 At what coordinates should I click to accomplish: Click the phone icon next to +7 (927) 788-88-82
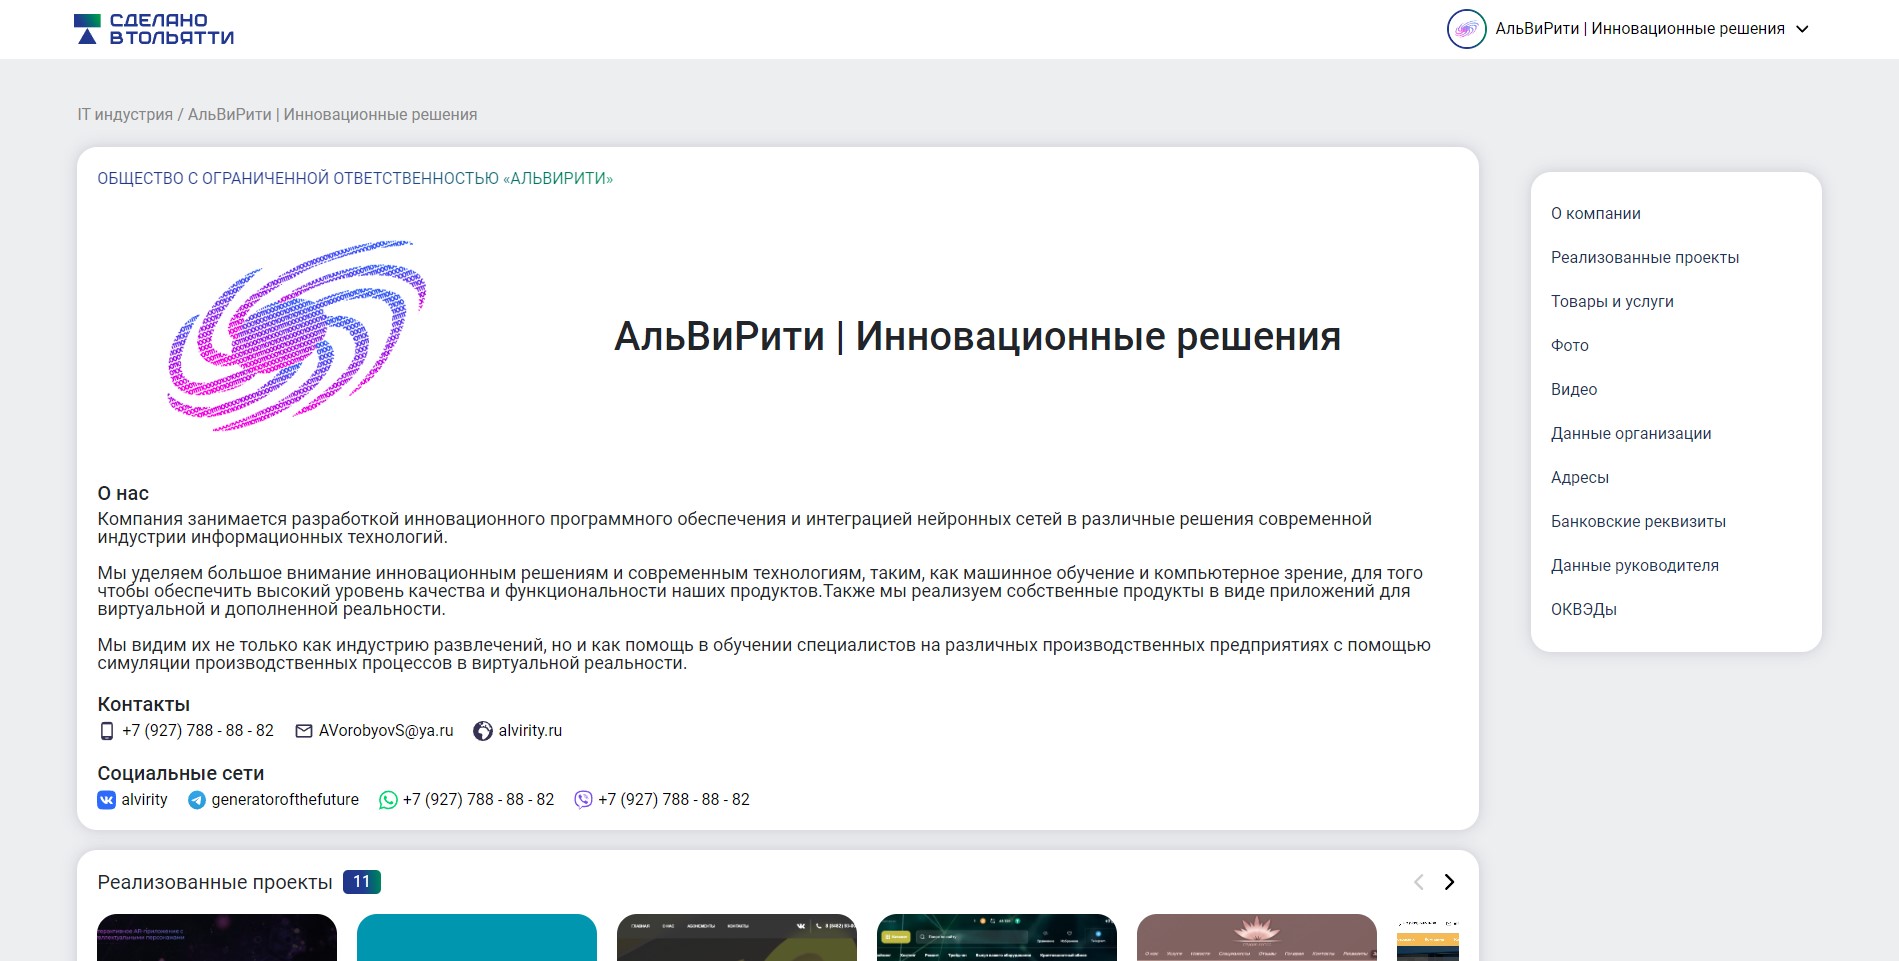click(107, 731)
